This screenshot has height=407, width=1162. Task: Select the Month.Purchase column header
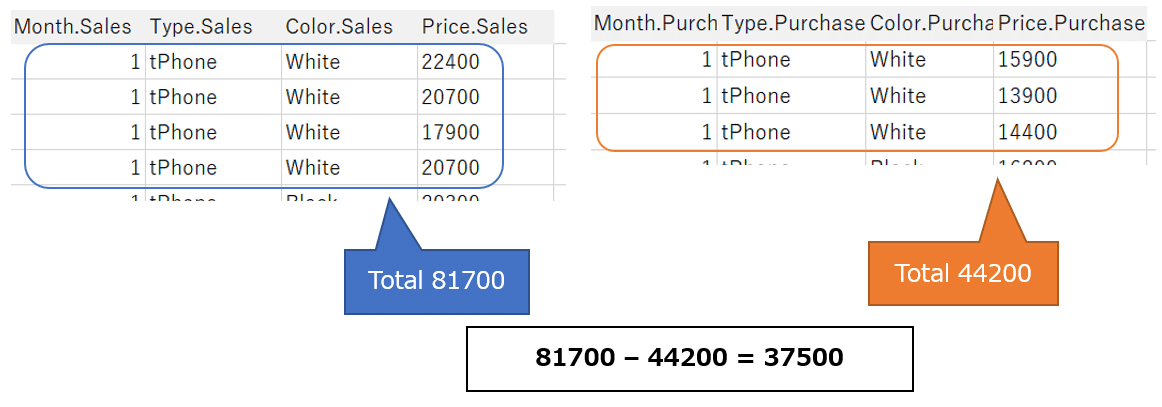click(654, 23)
